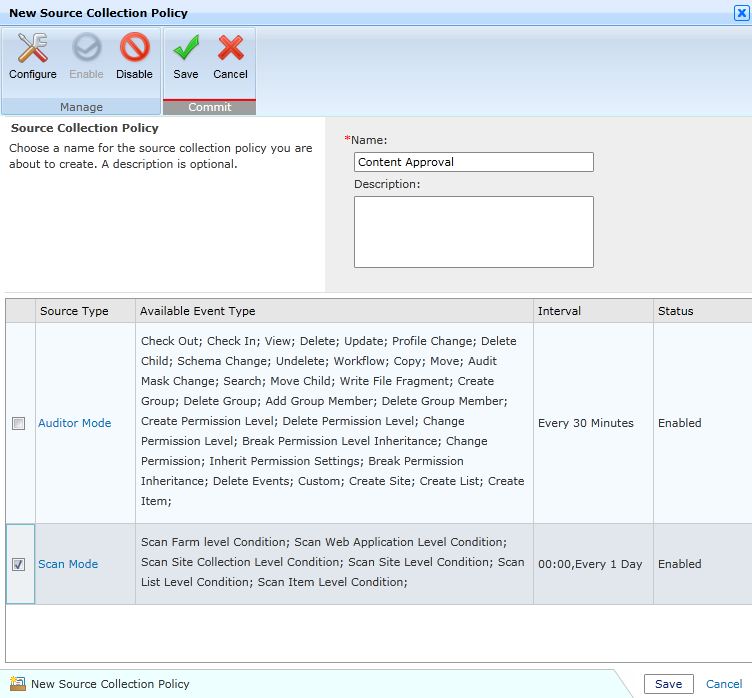Click the green checkmark Save icon
The height and width of the screenshot is (698, 752).
185,48
